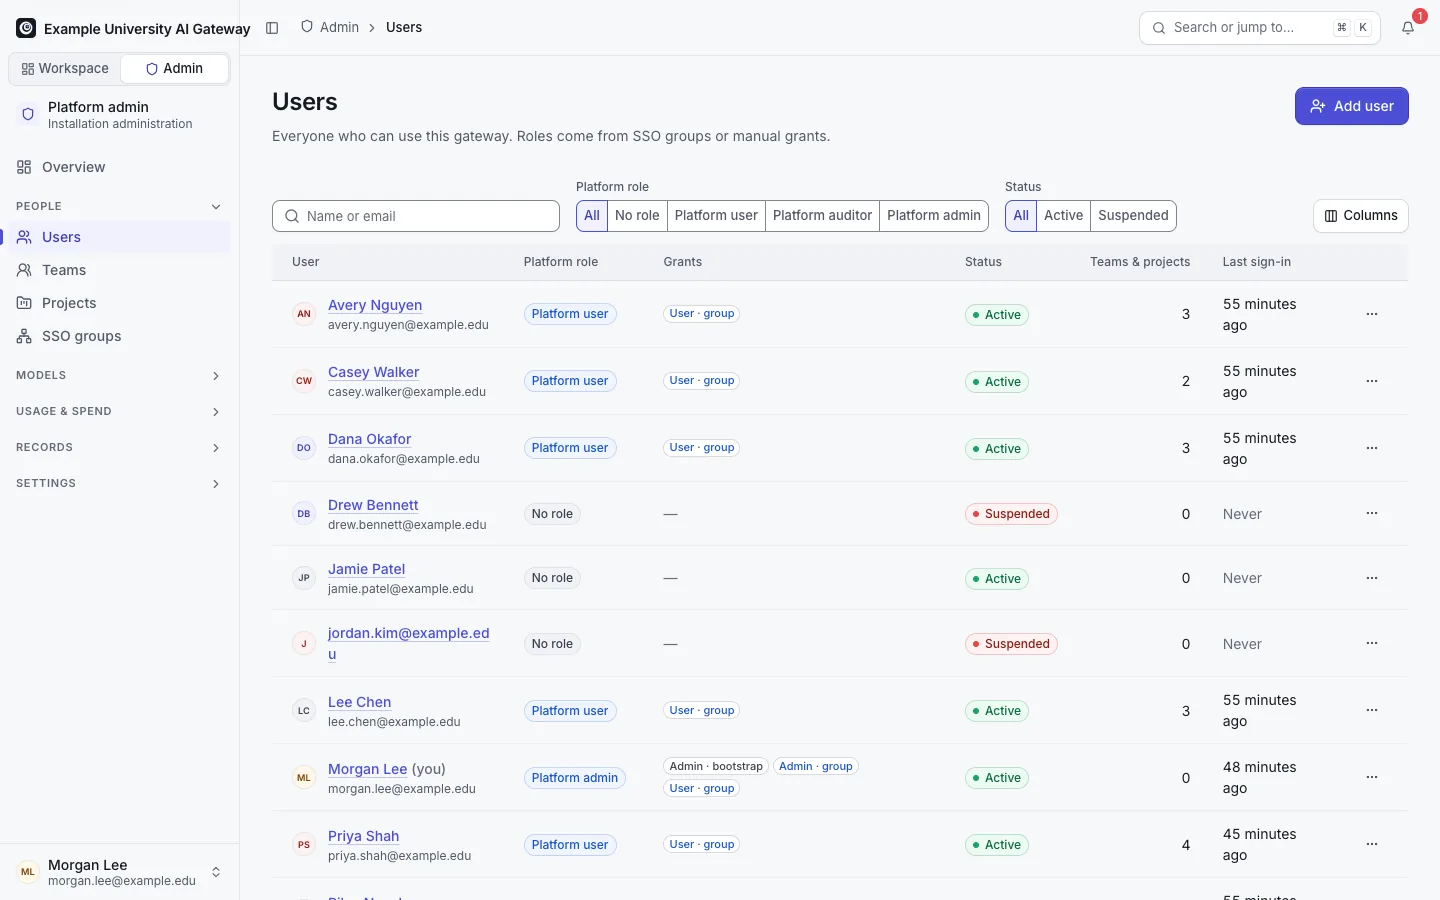Open Priya Shah's user profile link
Image resolution: width=1440 pixels, height=900 pixels.
tap(364, 836)
